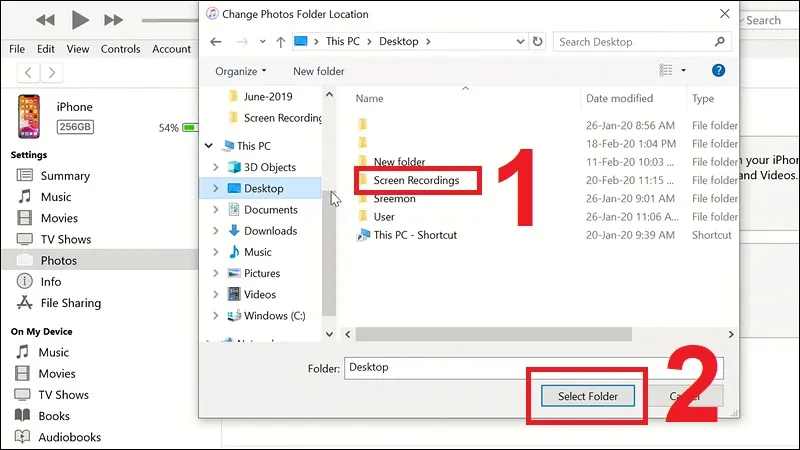The height and width of the screenshot is (450, 800).
Task: Click the Select Folder button
Action: coord(588,396)
